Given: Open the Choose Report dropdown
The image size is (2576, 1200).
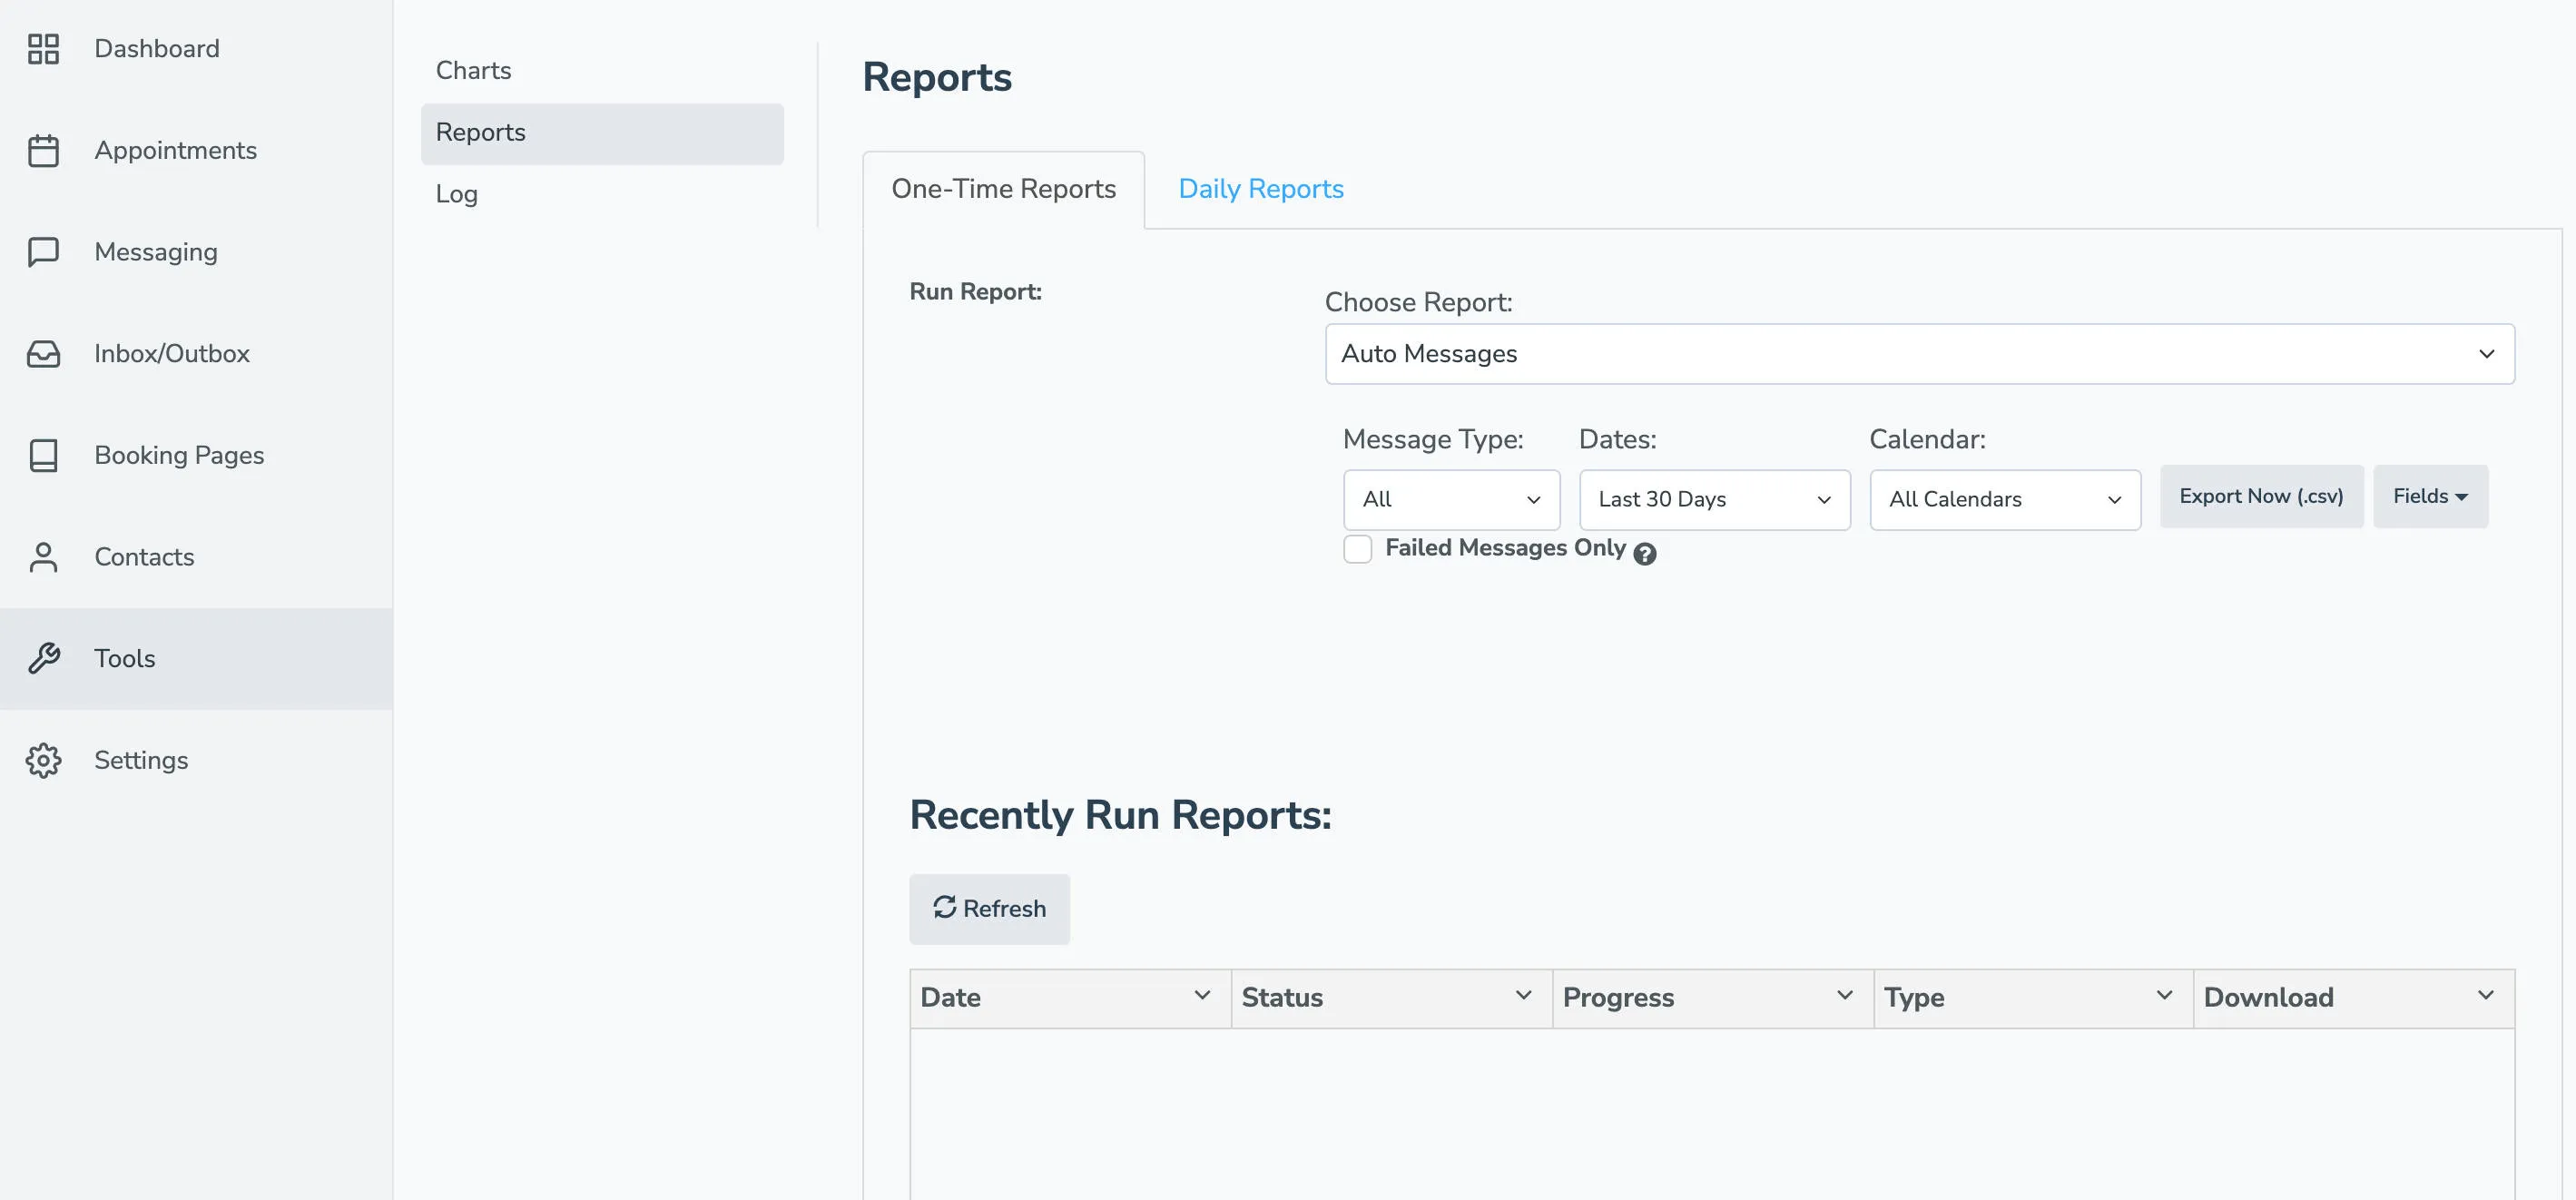Looking at the screenshot, I should pos(1919,353).
